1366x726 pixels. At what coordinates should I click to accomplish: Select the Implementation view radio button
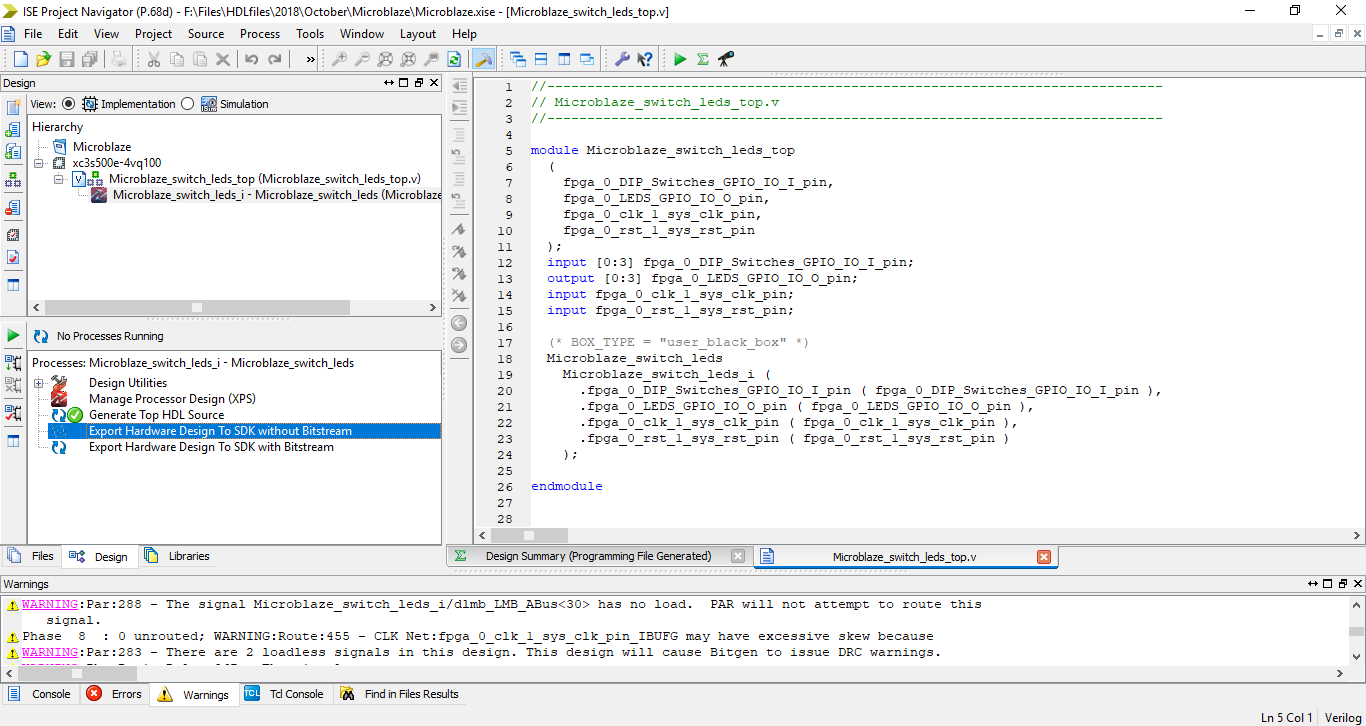(x=68, y=103)
